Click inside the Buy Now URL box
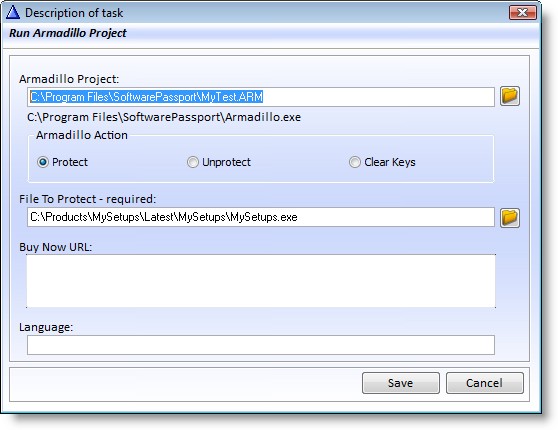 coord(261,281)
